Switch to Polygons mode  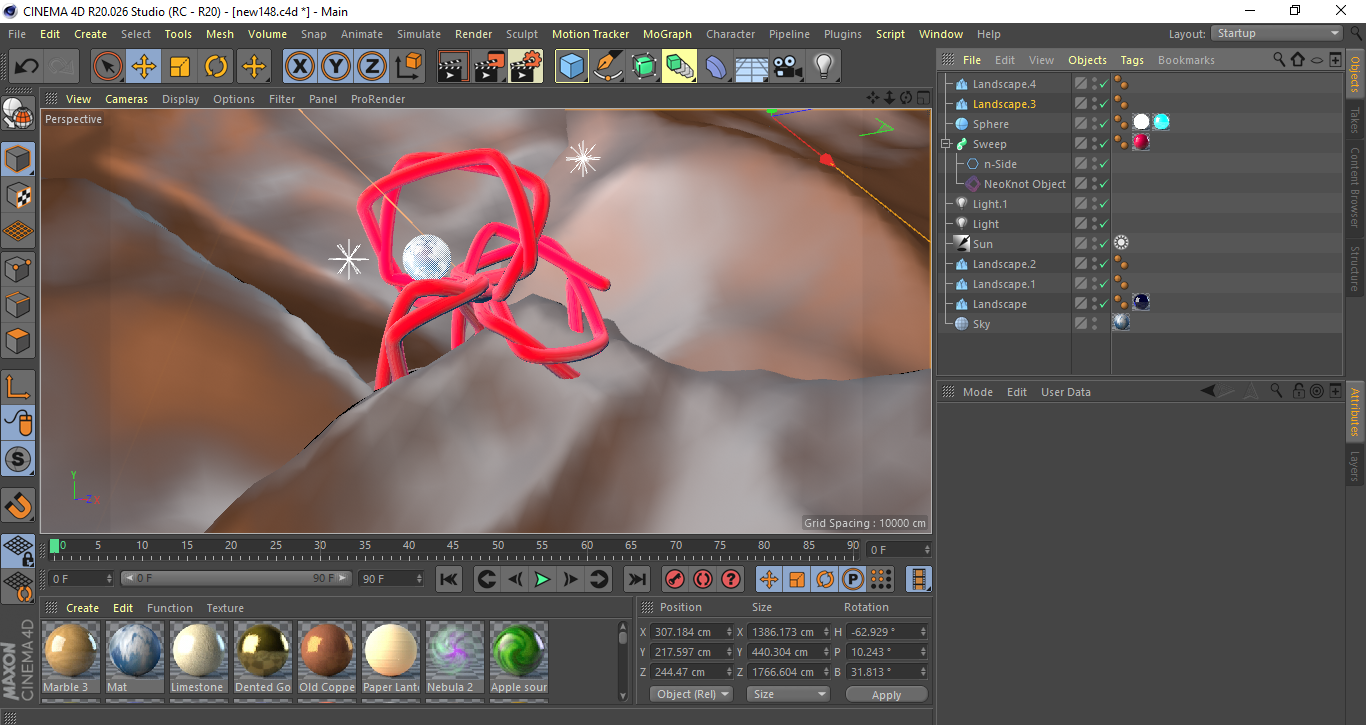19,341
